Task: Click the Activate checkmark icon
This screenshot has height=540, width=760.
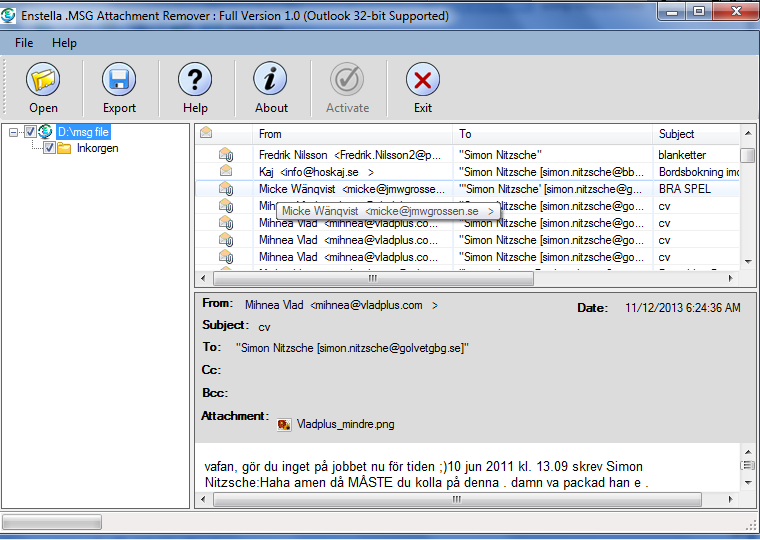Action: pos(347,80)
